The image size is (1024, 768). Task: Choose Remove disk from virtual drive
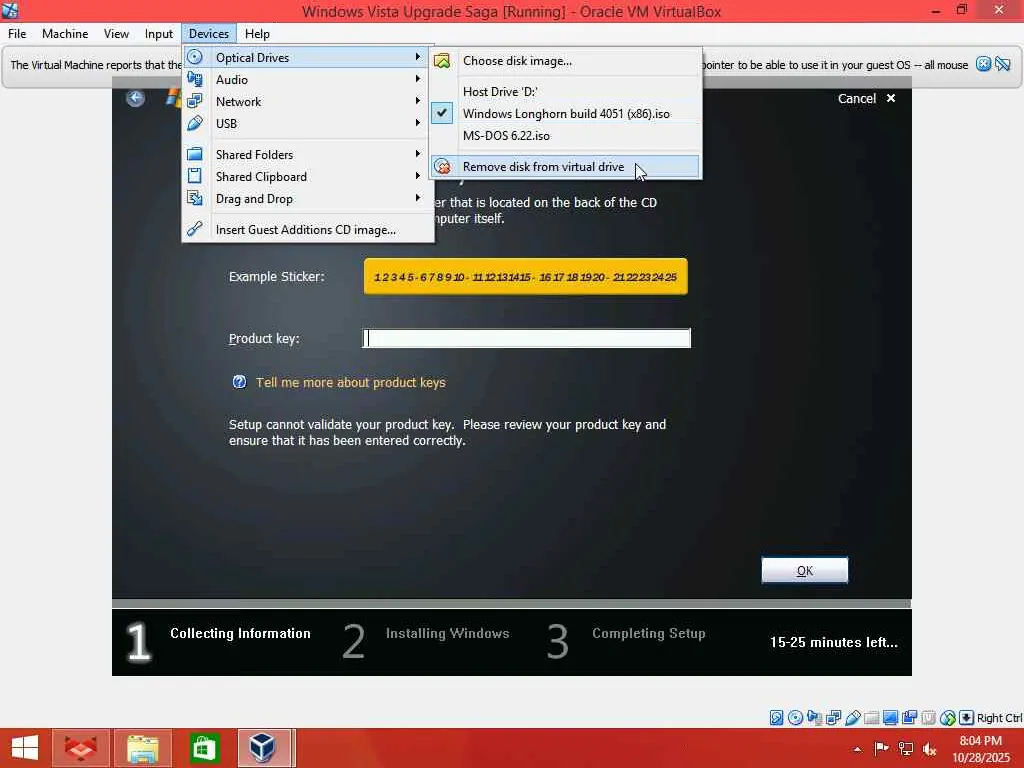tap(566, 167)
